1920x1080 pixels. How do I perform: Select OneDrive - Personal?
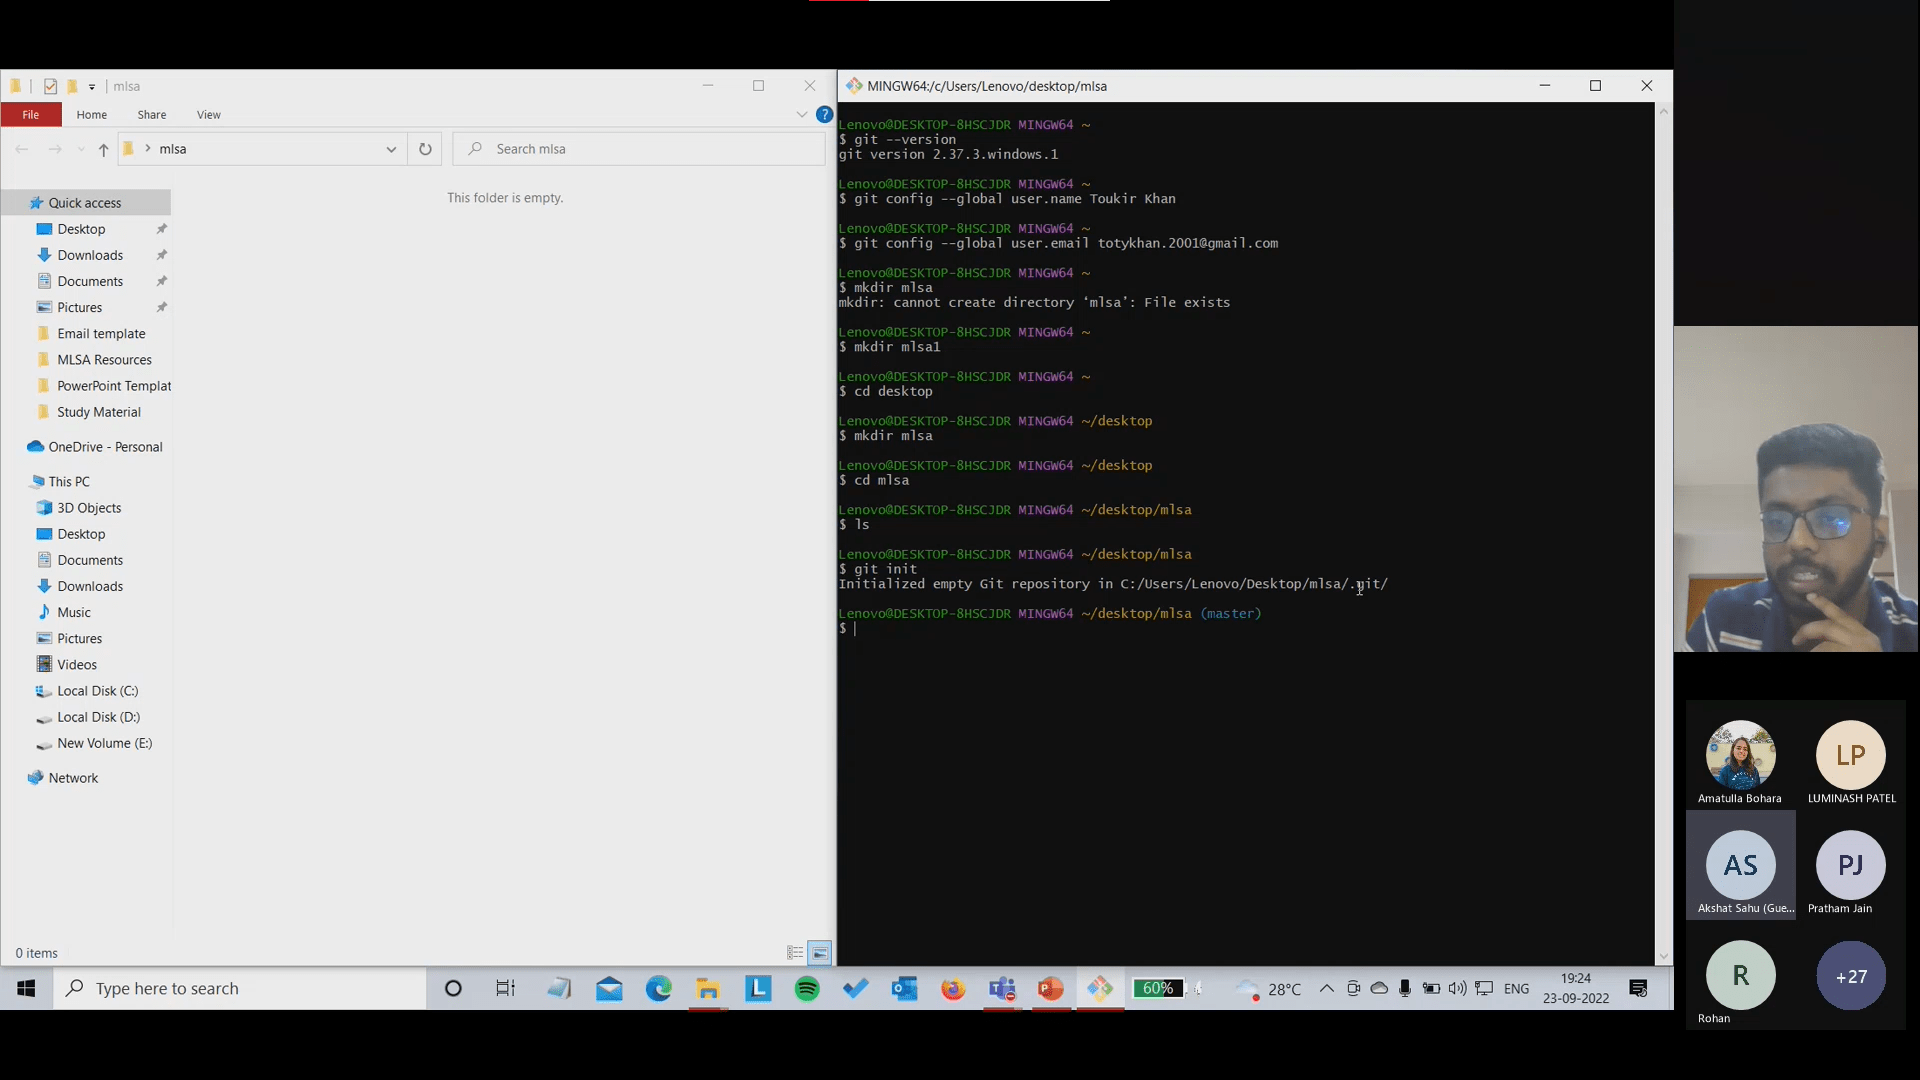point(105,446)
